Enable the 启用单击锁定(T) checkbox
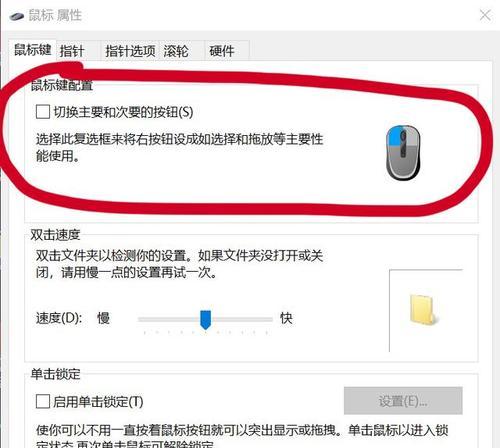 click(43, 401)
